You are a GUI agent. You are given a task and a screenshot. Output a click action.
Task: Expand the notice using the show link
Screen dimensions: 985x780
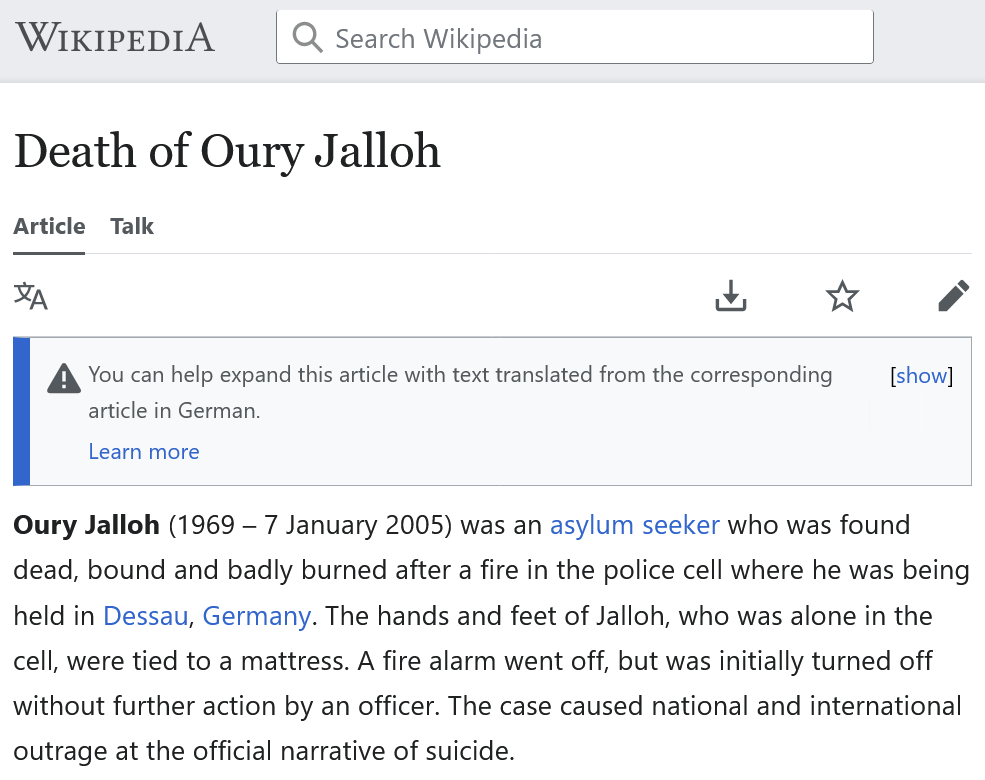[921, 376]
